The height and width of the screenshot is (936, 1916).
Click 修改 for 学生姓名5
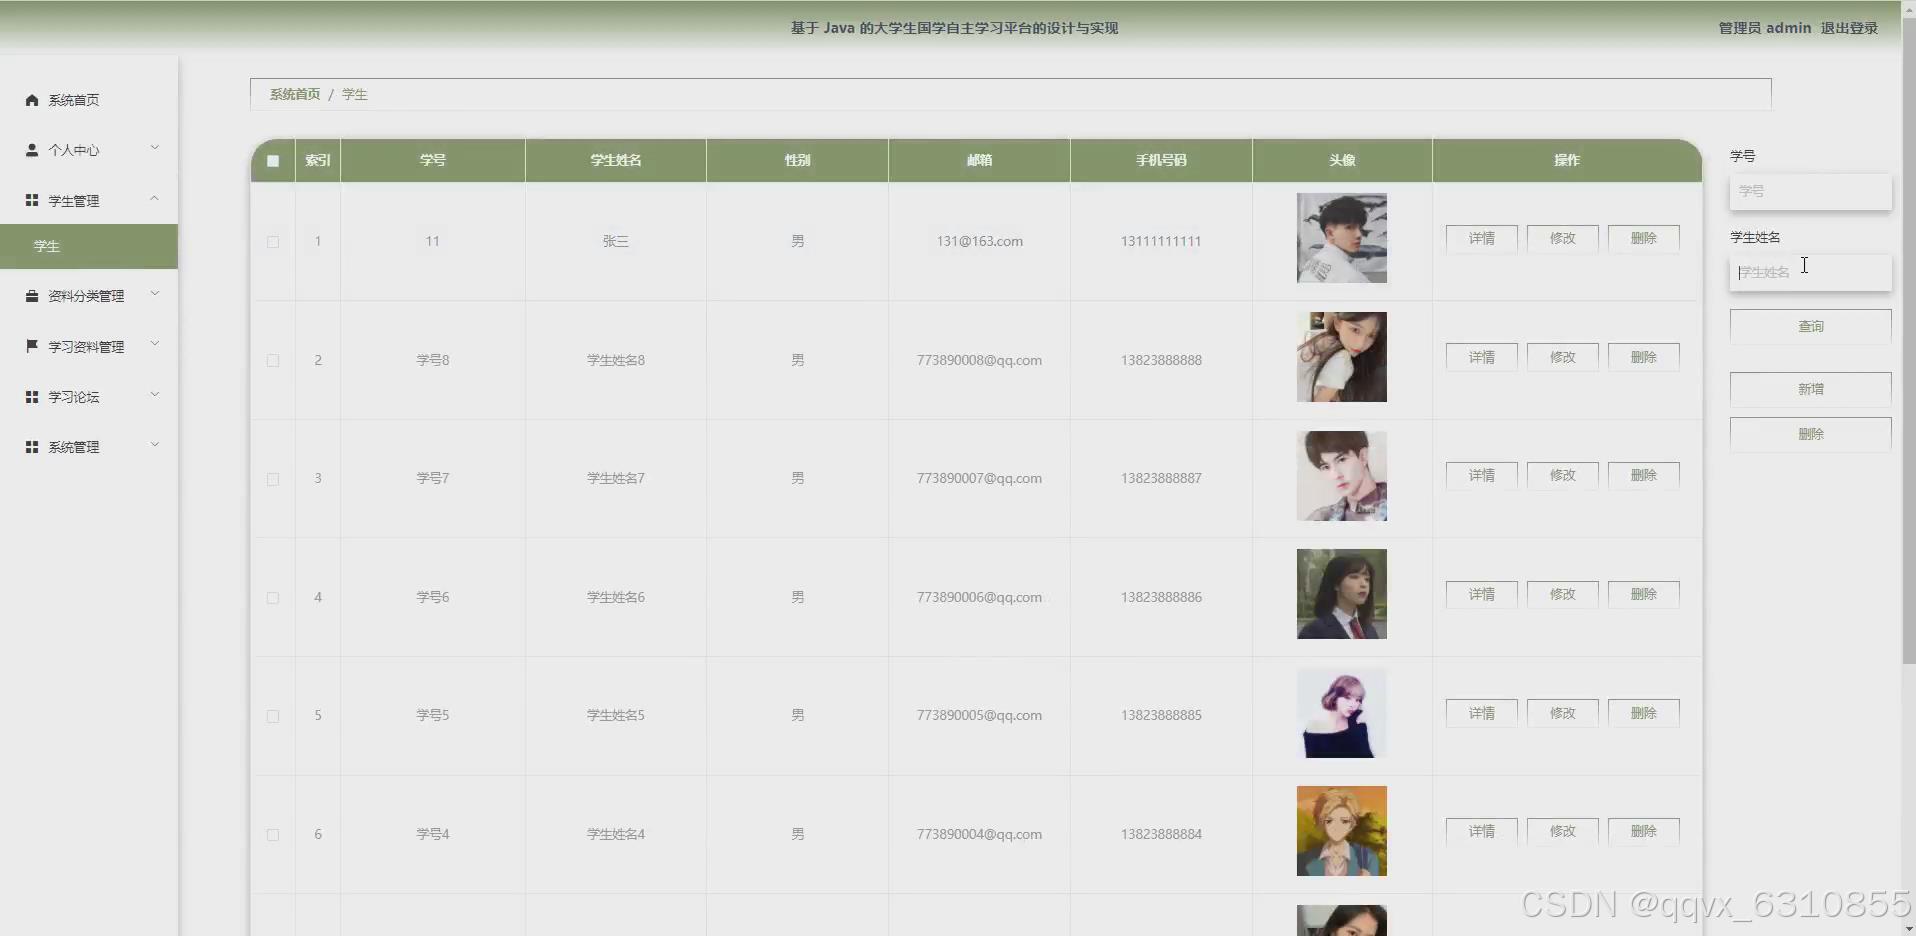click(1562, 713)
